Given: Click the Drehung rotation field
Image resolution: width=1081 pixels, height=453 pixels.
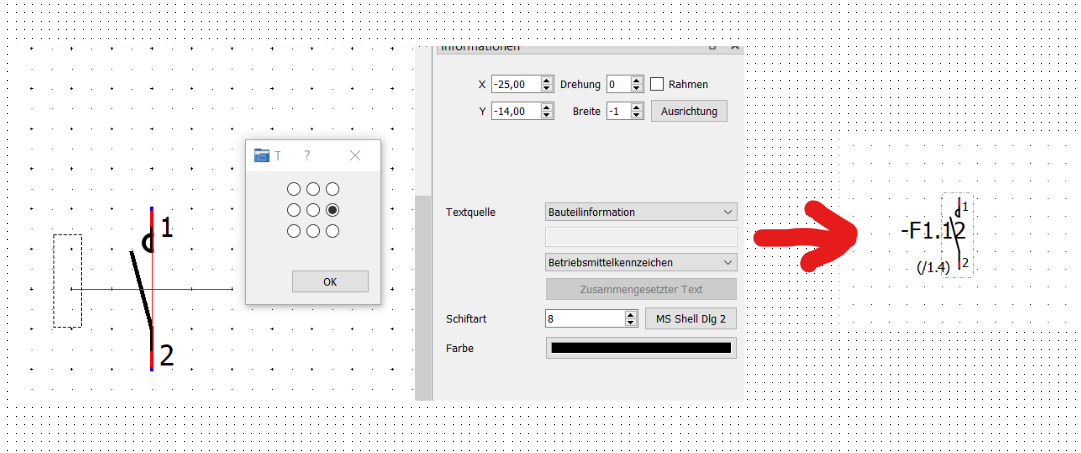Looking at the screenshot, I should click(618, 84).
